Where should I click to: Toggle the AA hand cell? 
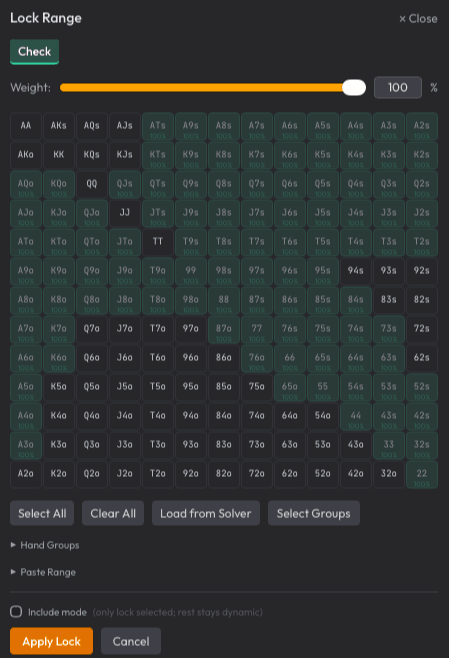pos(26,126)
